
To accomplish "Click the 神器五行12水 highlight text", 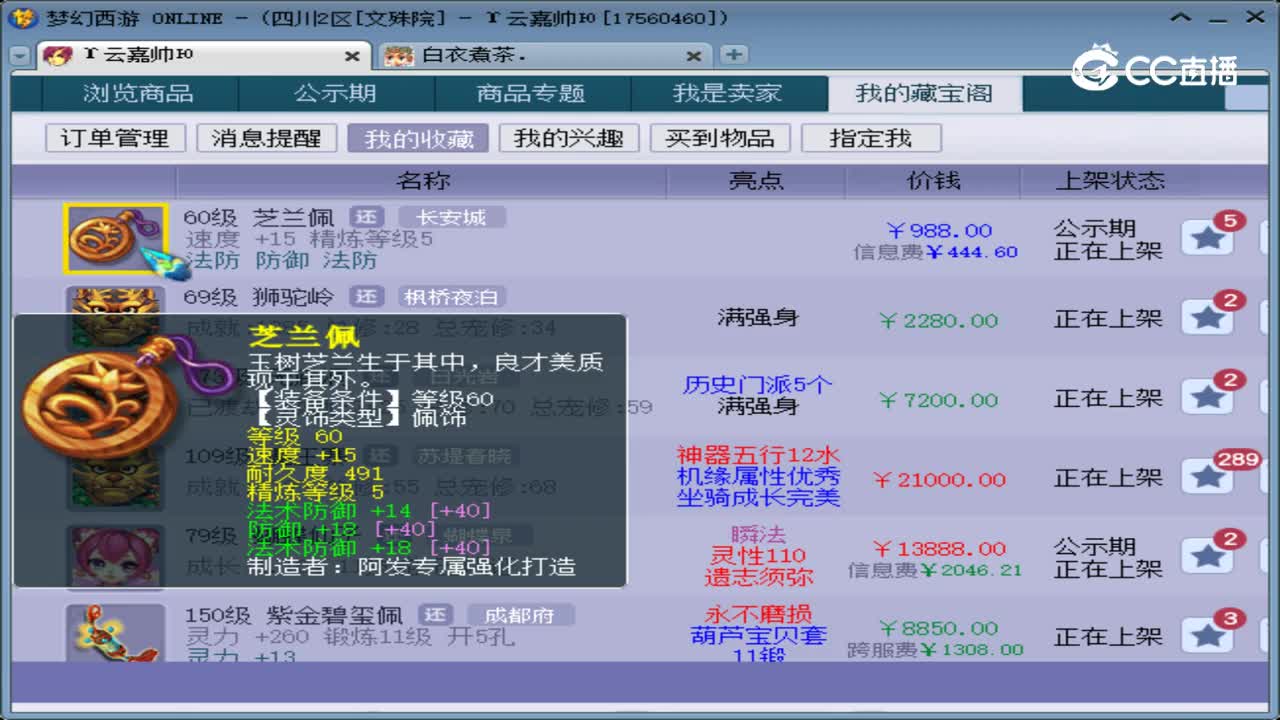I will (758, 456).
